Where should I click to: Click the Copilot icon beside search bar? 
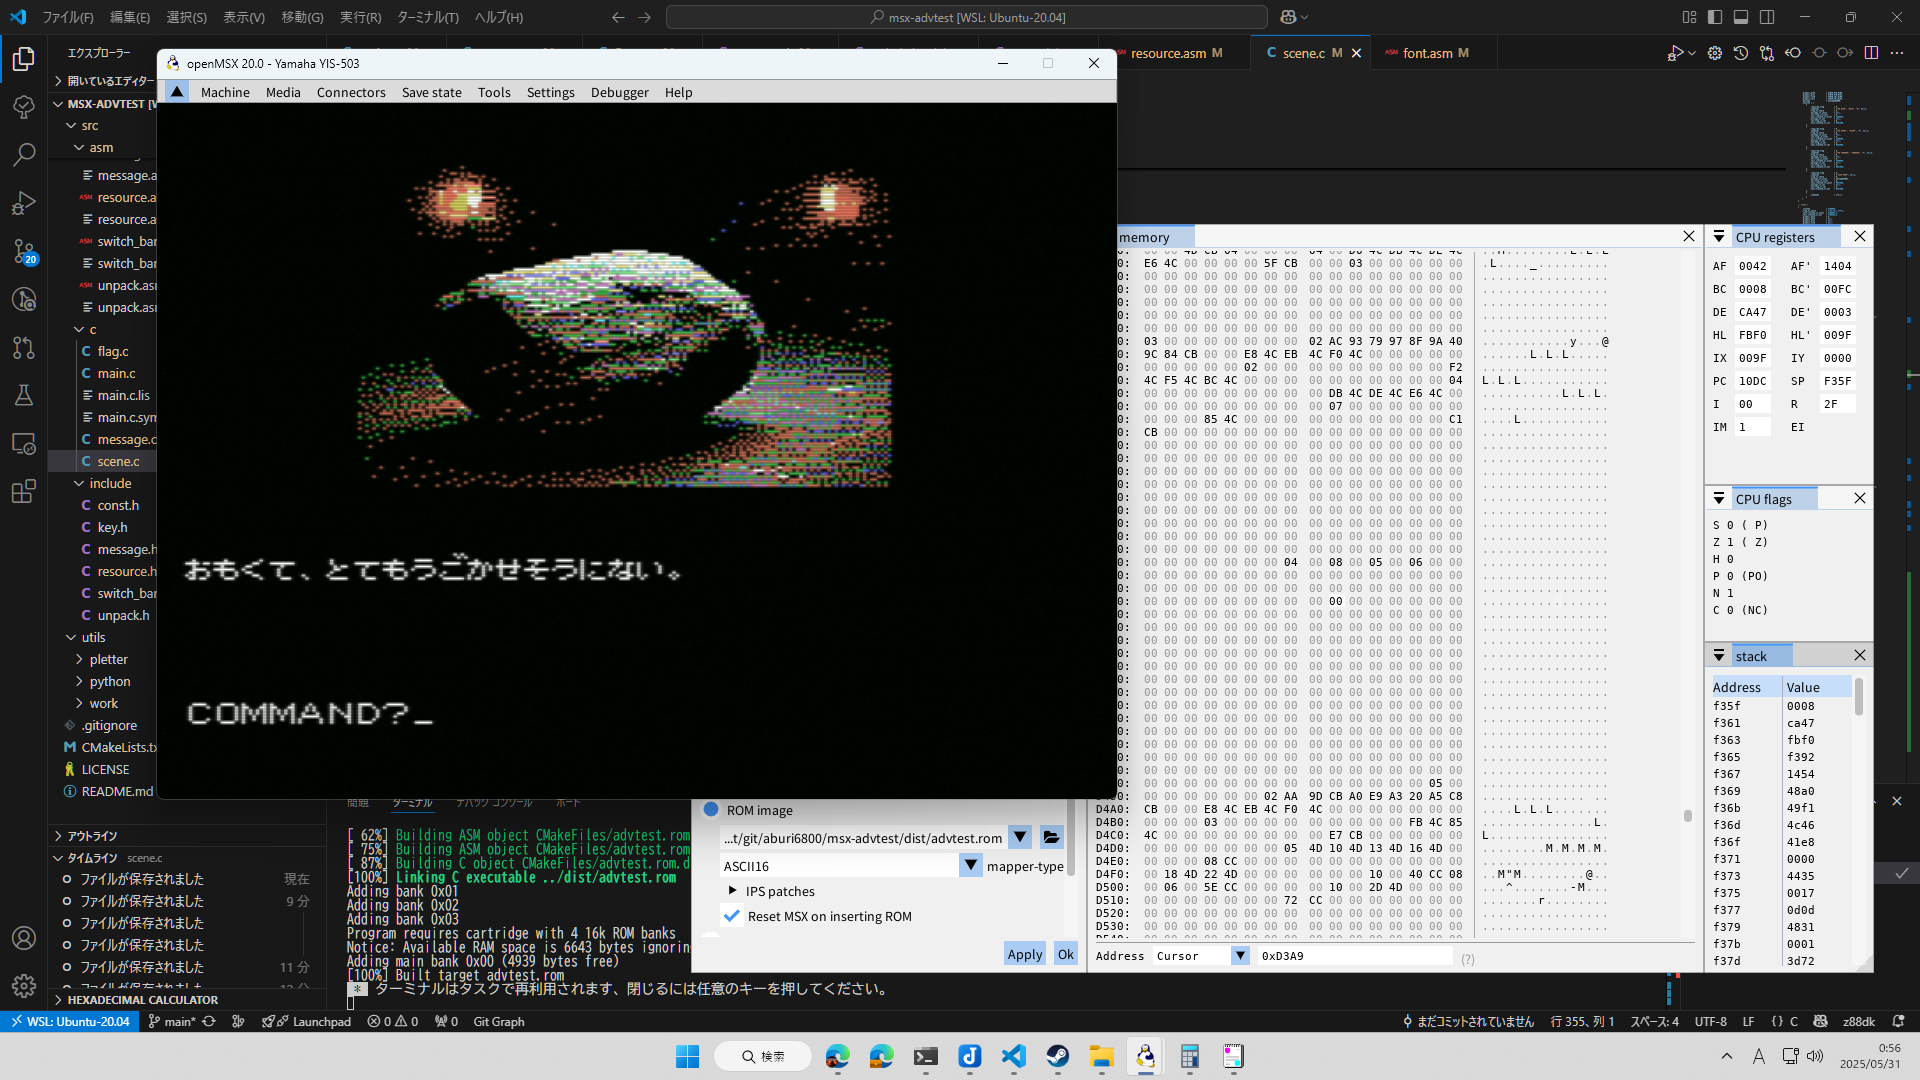tap(1288, 17)
